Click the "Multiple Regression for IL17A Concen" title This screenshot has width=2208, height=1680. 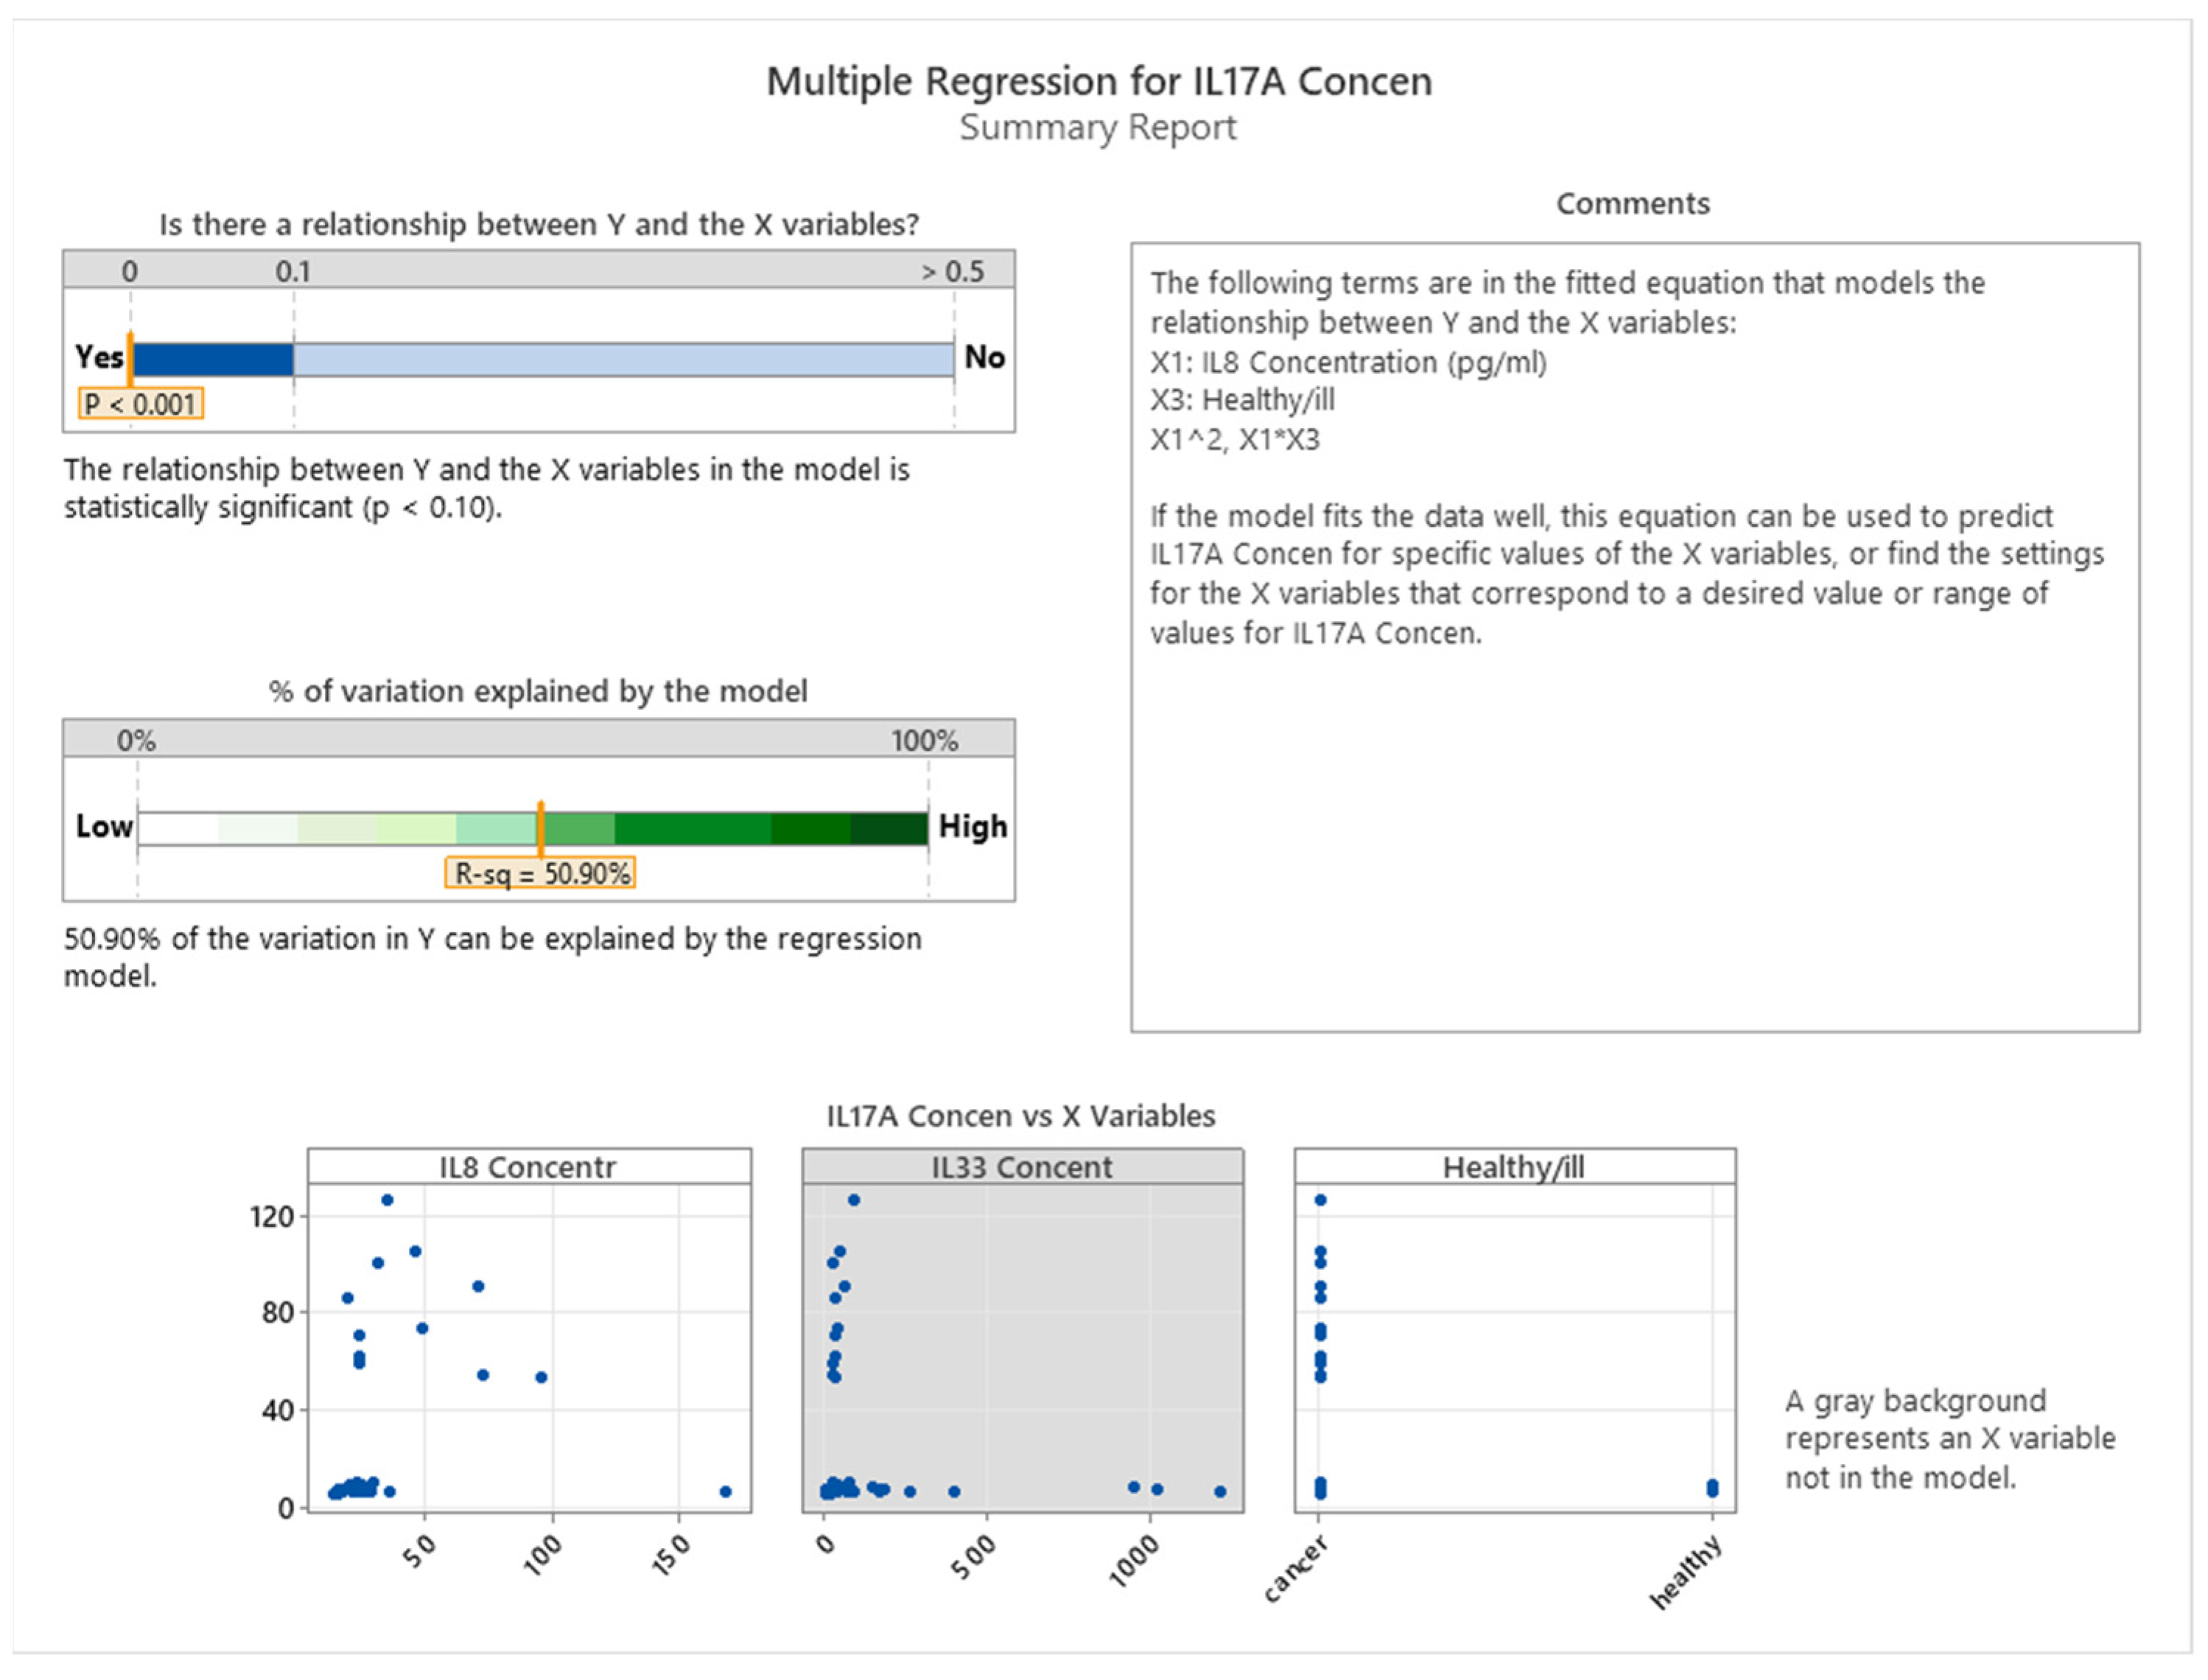1099,82
